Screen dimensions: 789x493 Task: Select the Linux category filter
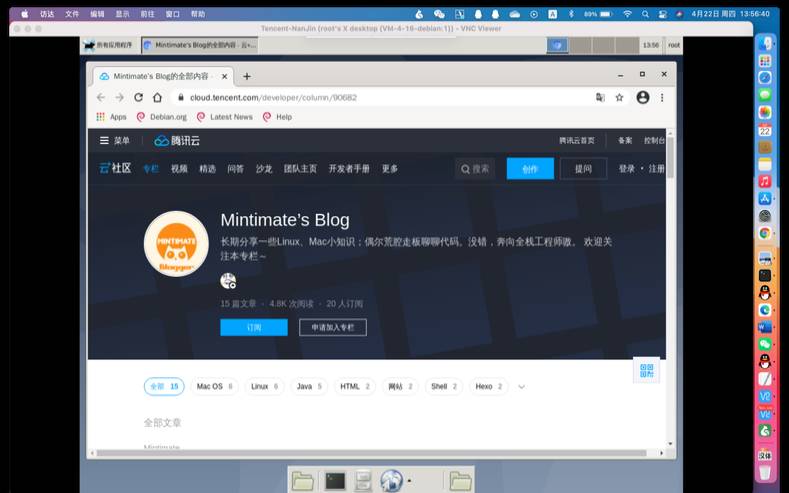click(x=264, y=386)
